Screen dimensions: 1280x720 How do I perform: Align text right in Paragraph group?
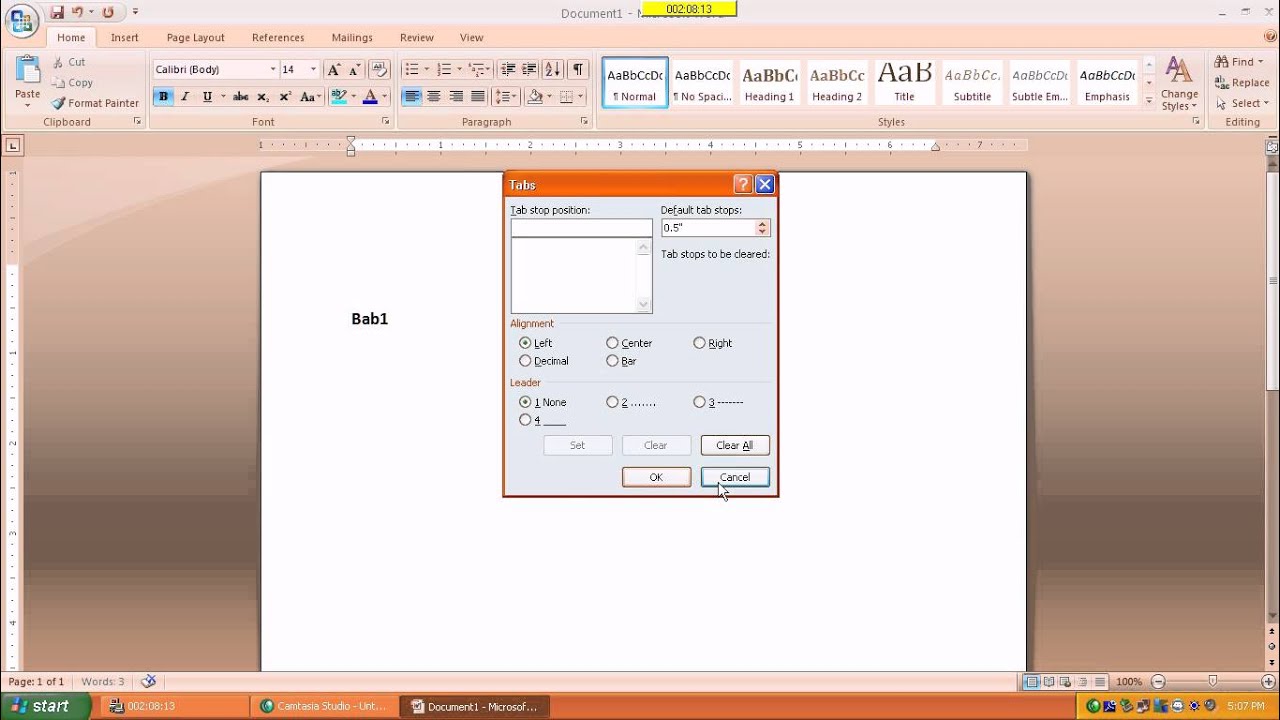point(456,97)
